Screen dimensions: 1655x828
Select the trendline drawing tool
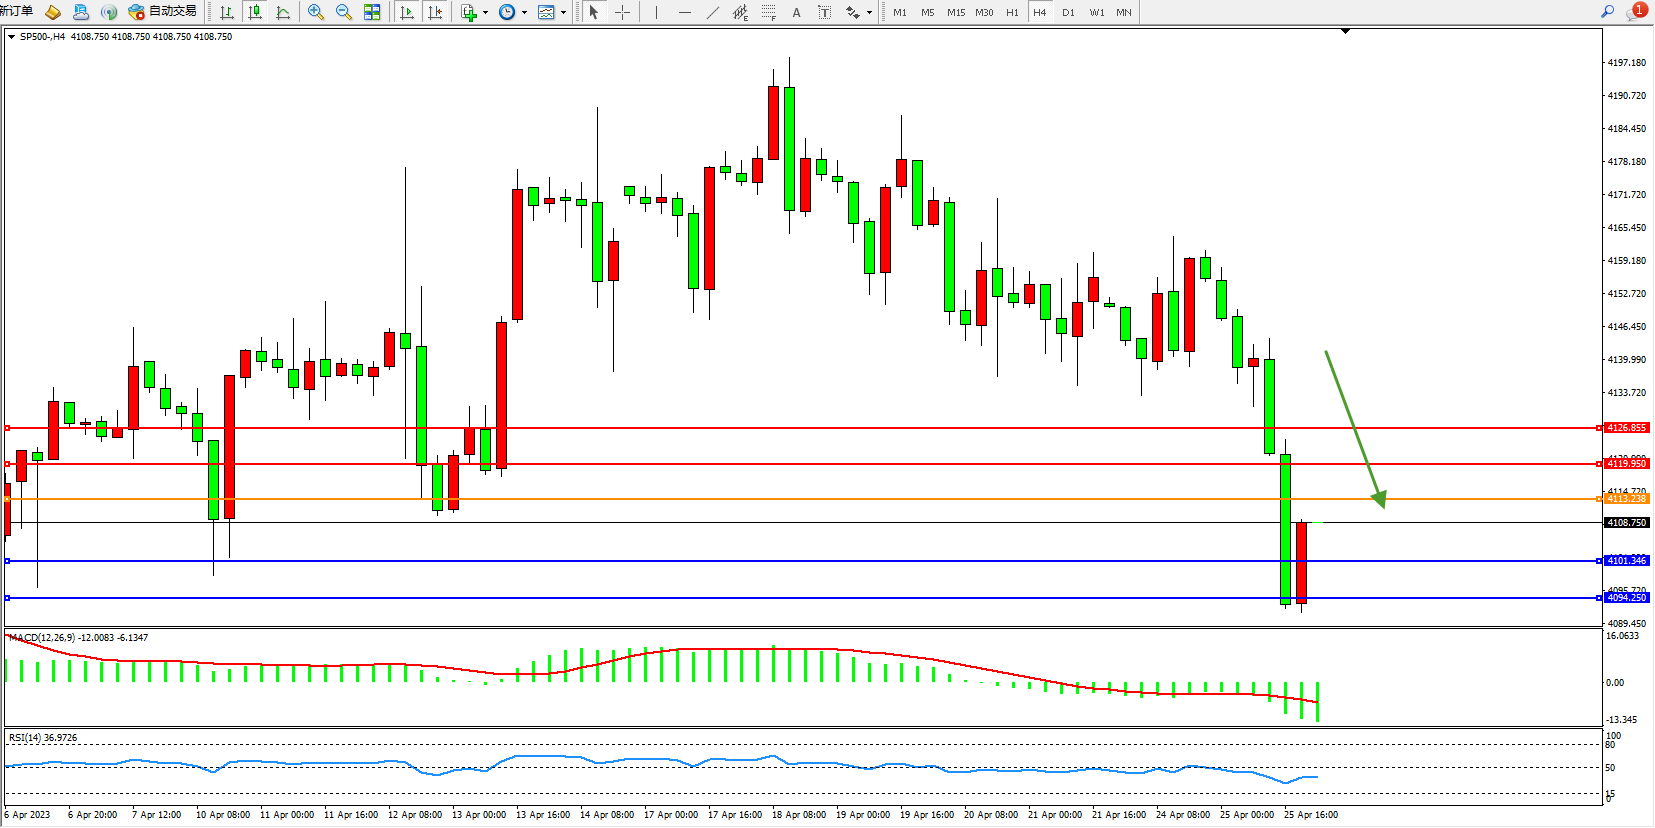tap(712, 12)
